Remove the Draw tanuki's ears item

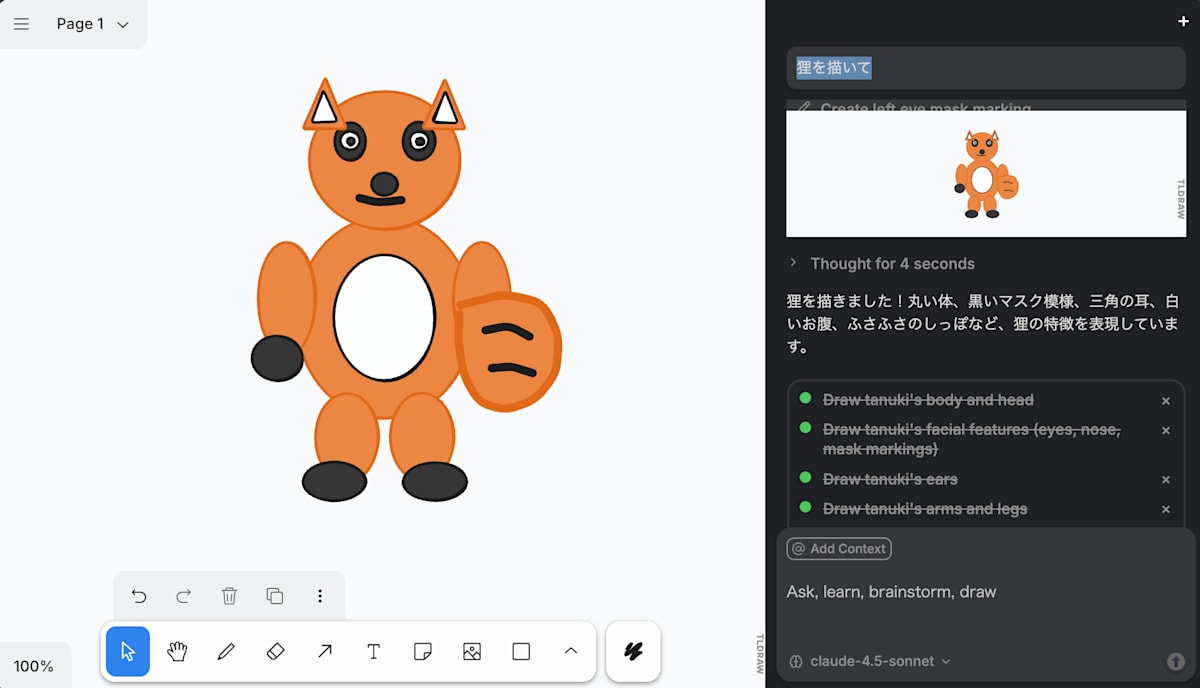pyautogui.click(x=1165, y=480)
